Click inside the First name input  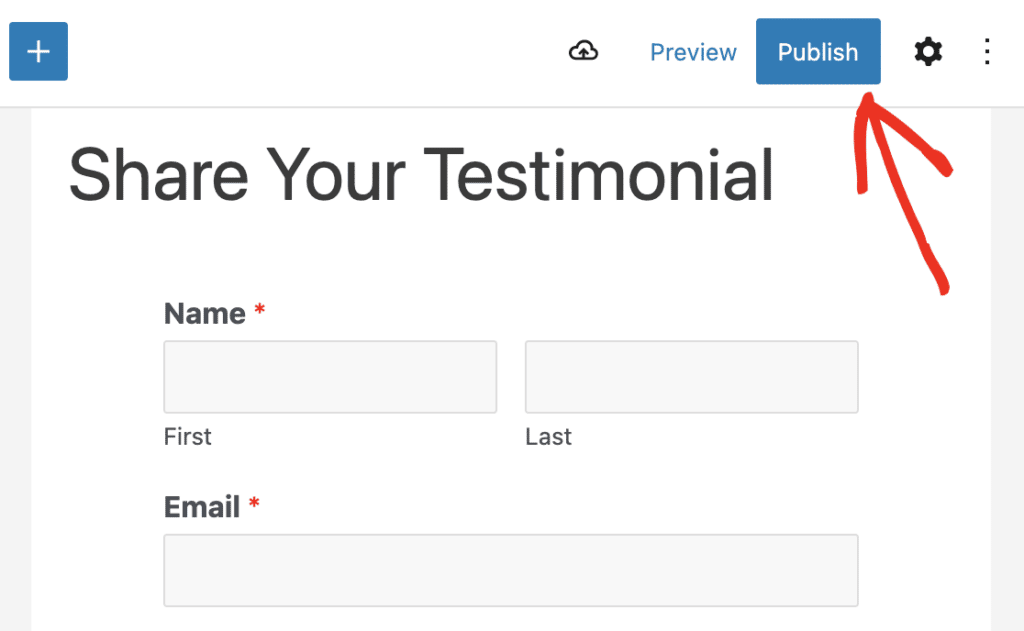[330, 377]
